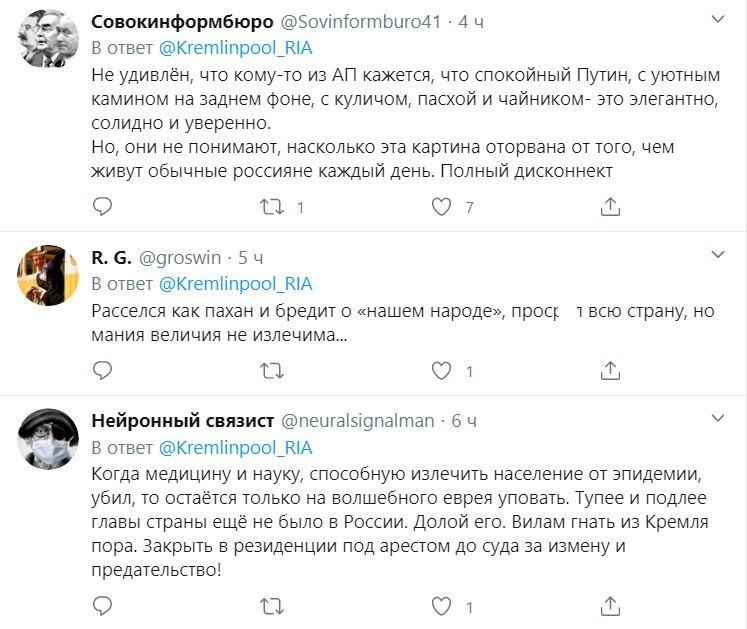
Task: Share the Совокинформбюро tweet
Action: click(610, 207)
